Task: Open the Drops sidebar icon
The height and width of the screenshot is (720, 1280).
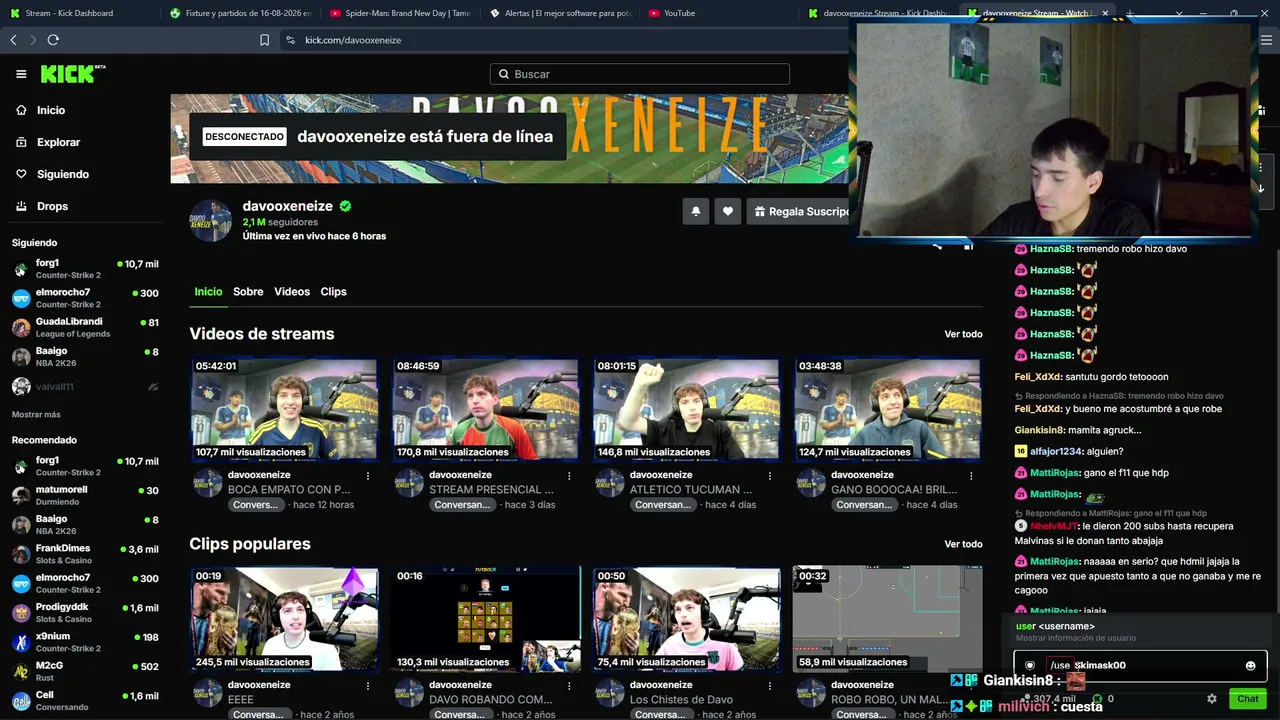Action: click(21, 206)
